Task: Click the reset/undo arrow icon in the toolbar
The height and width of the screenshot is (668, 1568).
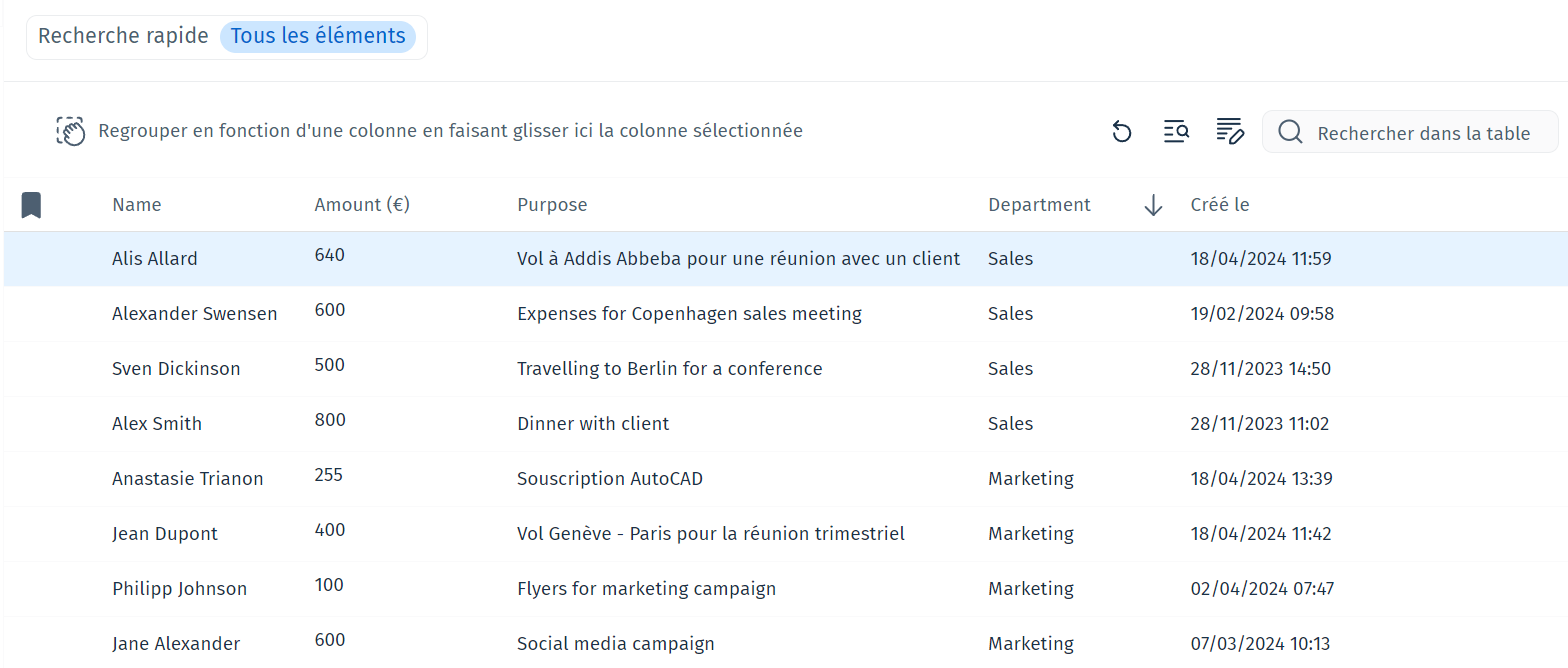Action: click(x=1122, y=132)
